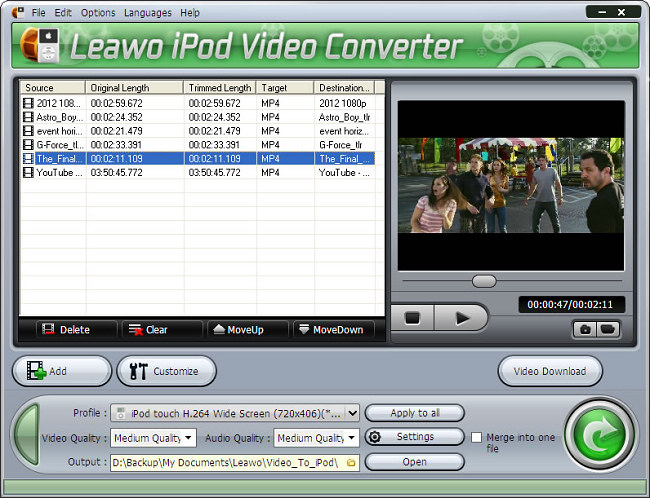Click the film icon of The_Final row
This screenshot has width=650, height=498.
[x=28, y=158]
